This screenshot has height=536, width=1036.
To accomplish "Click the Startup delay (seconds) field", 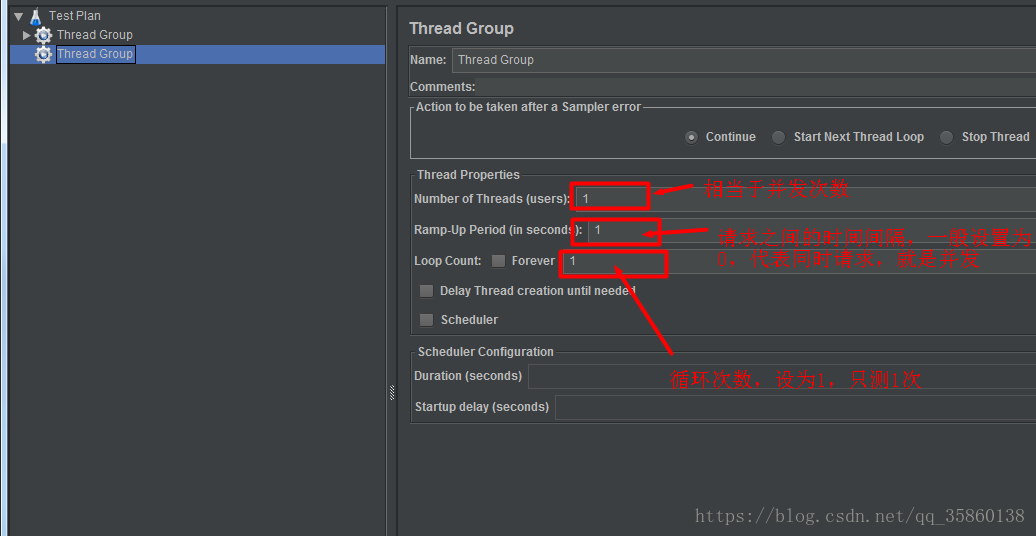I will coord(796,407).
